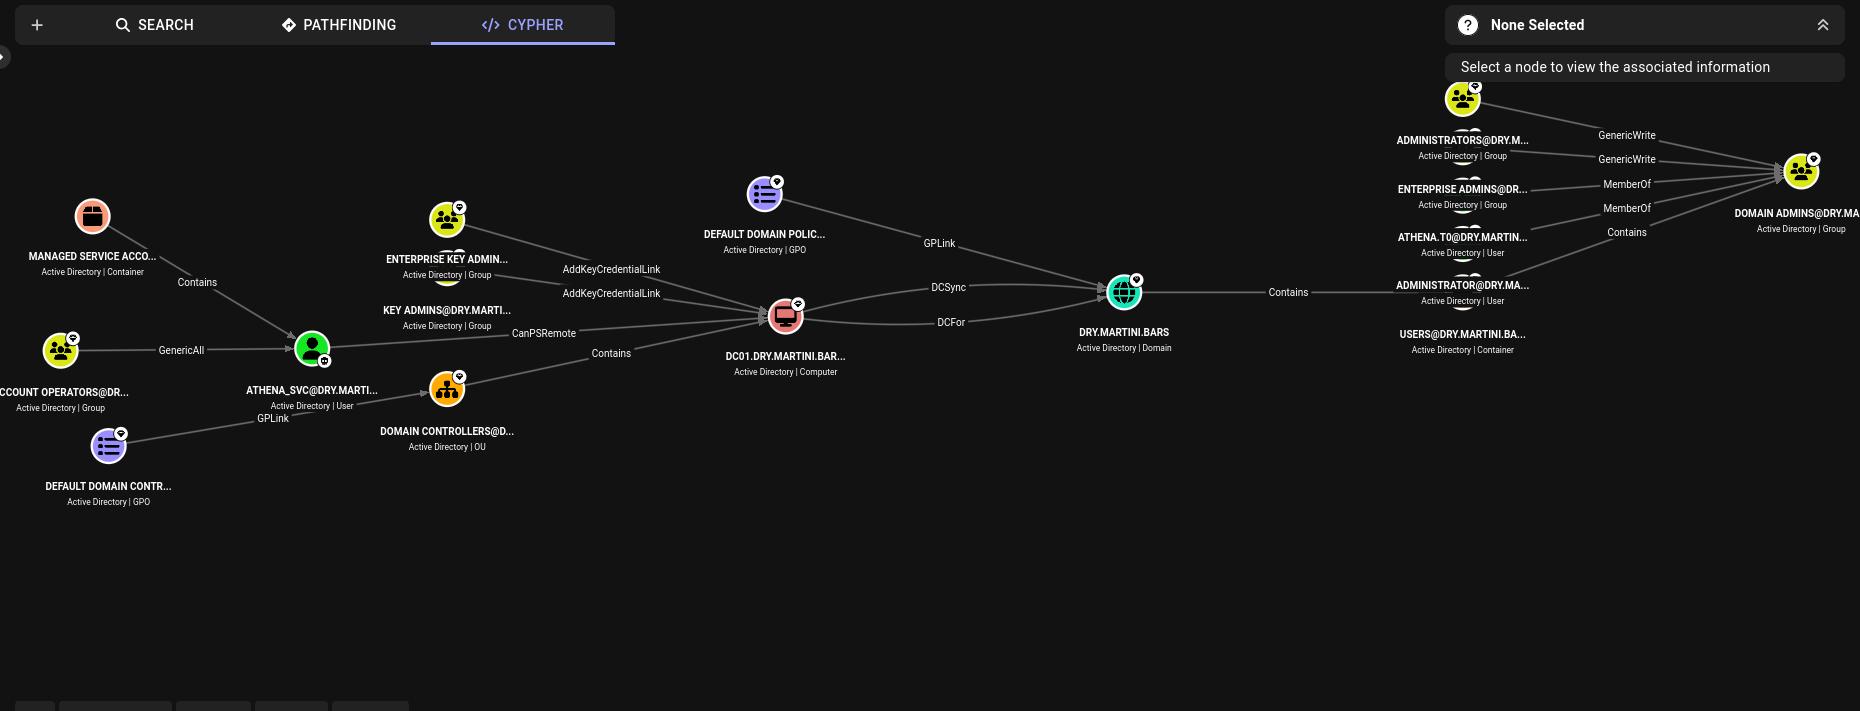This screenshot has height=711, width=1860.
Task: Click the DEFAULT DOMAIN CONTR... node label
Action: (109, 486)
